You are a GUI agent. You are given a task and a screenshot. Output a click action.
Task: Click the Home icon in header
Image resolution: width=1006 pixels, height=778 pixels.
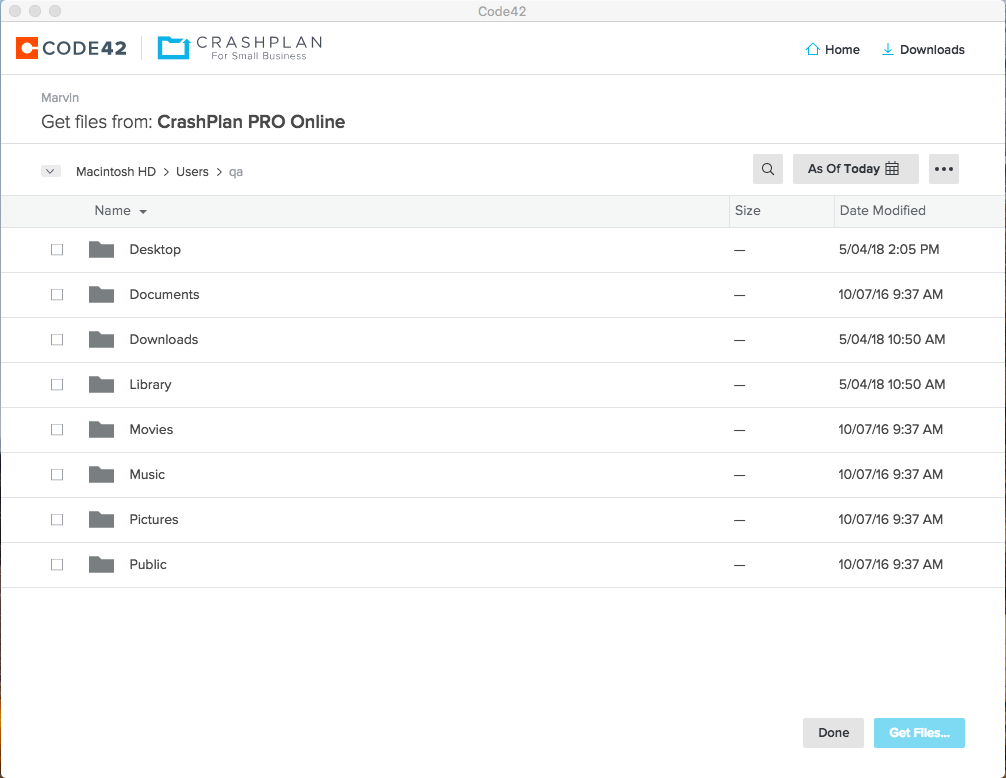click(813, 49)
